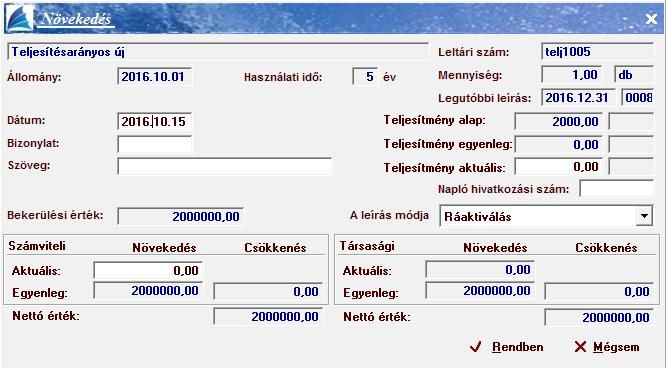This screenshot has width=666, height=370.
Task: Click the Állomány date field 2016.10.01
Action: point(155,76)
